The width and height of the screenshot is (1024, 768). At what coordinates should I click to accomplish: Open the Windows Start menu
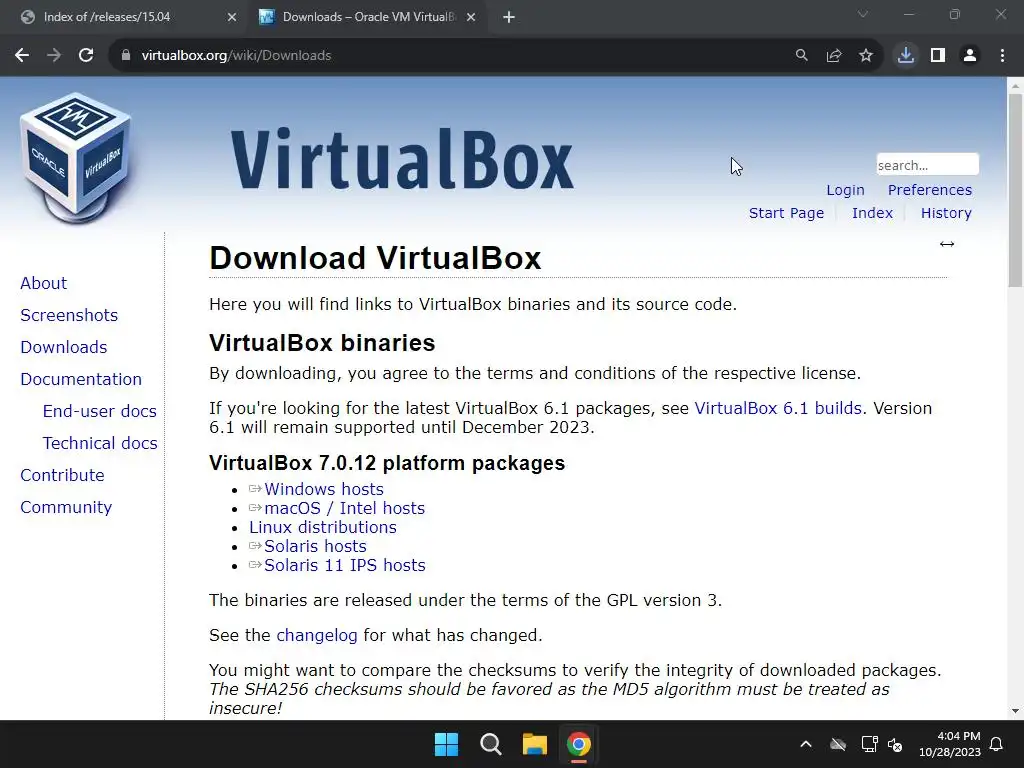[x=447, y=744]
